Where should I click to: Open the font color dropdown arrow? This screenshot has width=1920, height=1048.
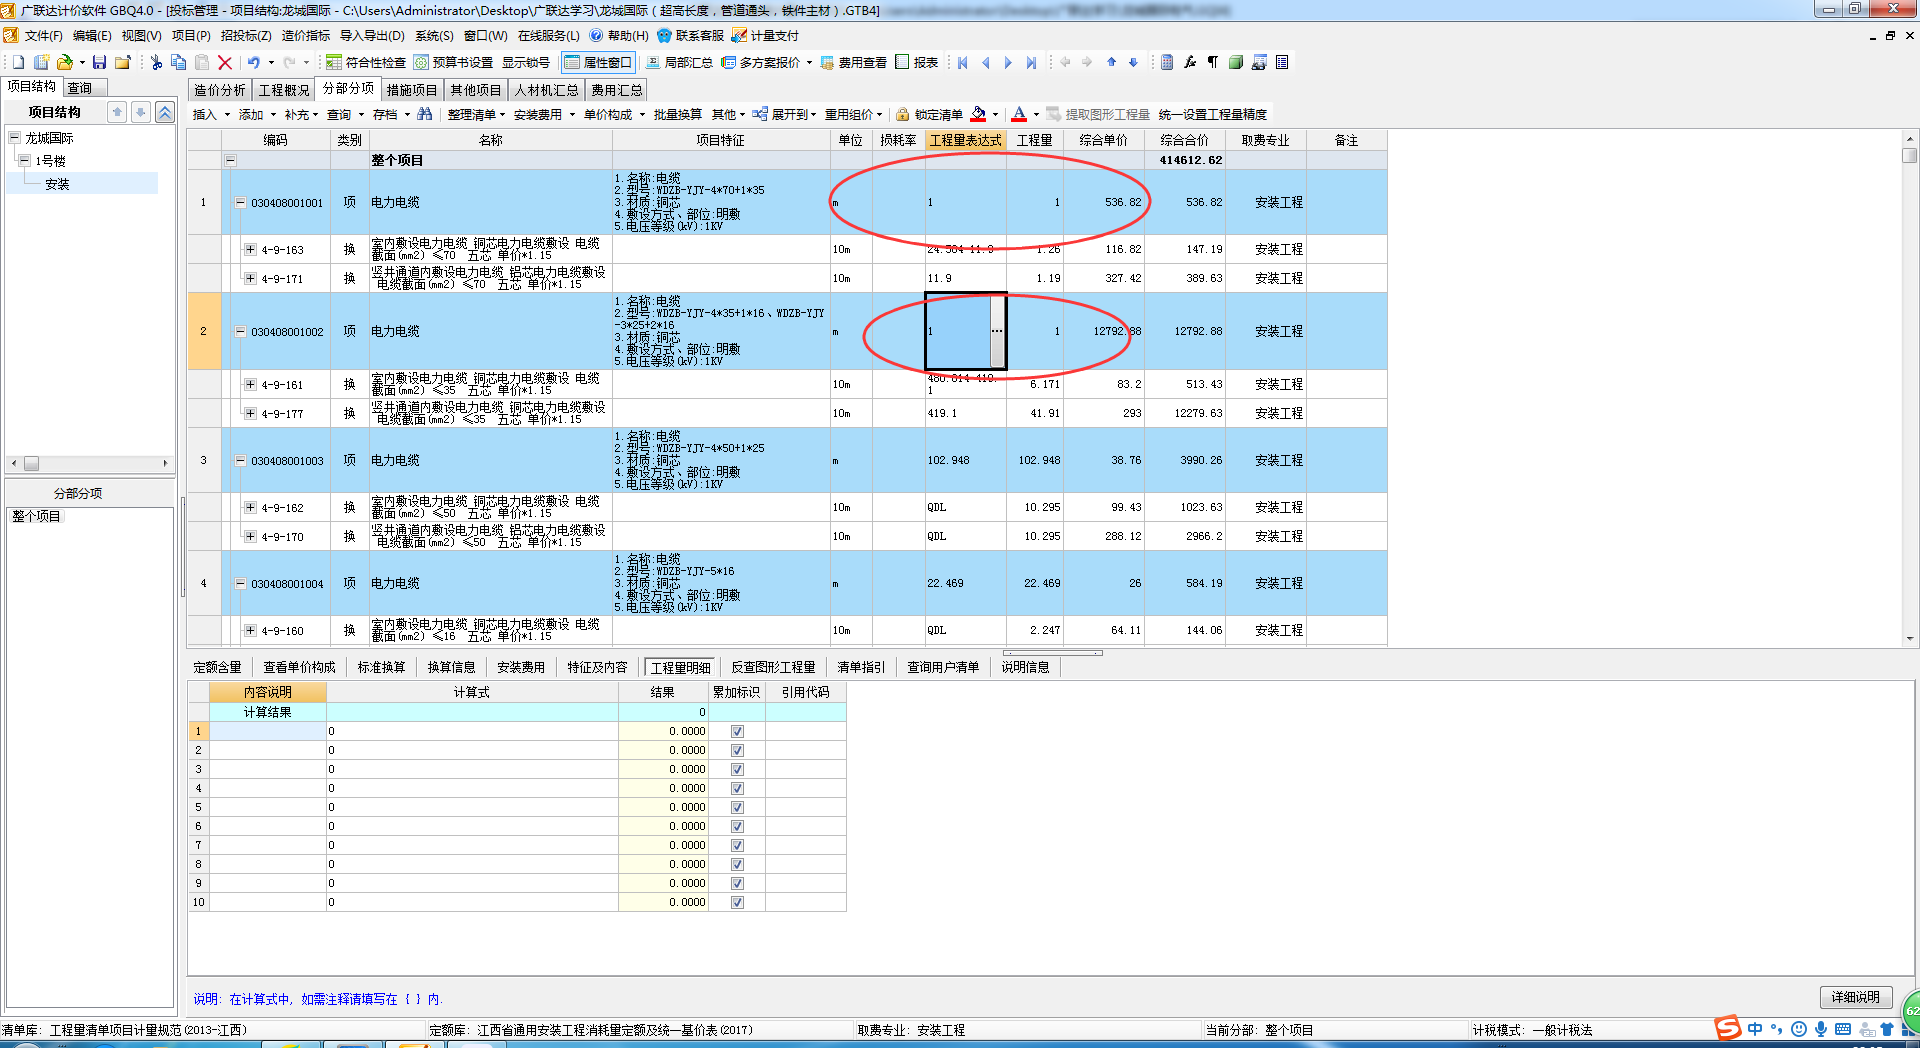pos(1036,114)
